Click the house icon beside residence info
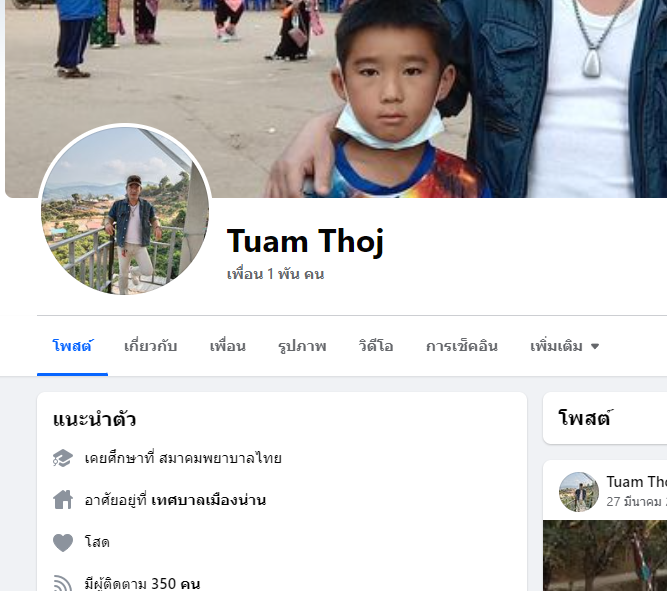 click(63, 500)
